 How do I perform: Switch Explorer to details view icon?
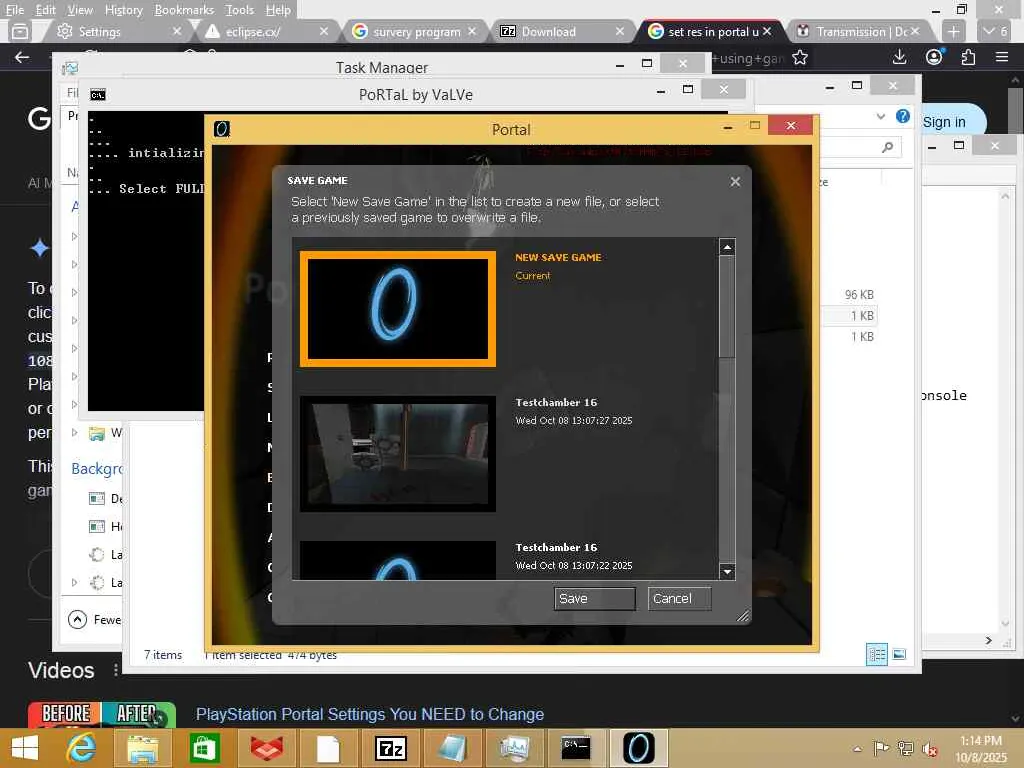[876, 654]
